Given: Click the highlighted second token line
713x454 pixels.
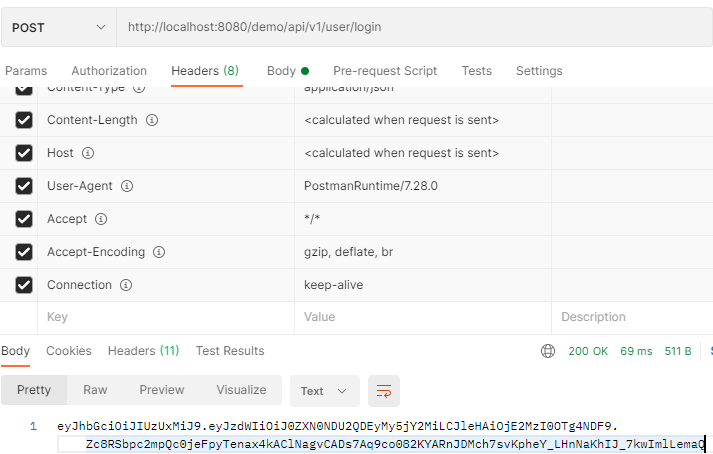Looking at the screenshot, I should 395,444.
